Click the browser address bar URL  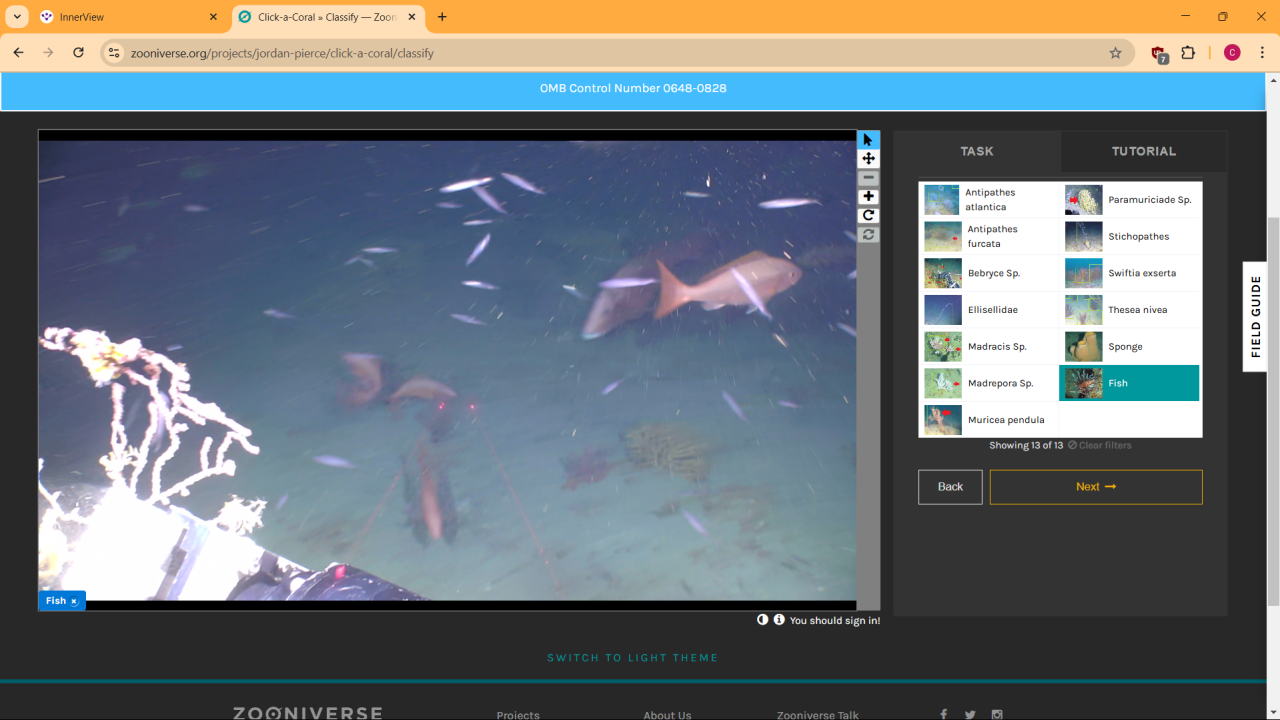(282, 53)
